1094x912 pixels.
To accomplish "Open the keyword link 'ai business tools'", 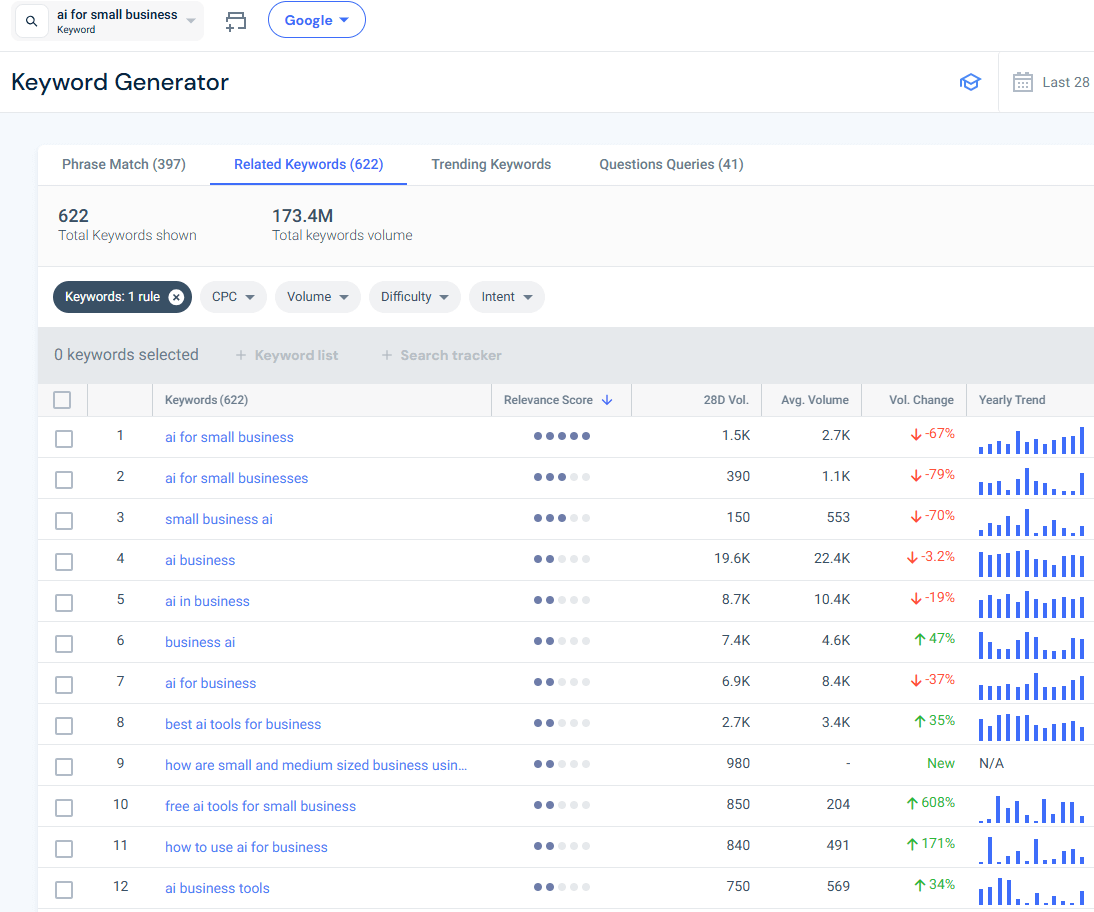I will coord(217,888).
